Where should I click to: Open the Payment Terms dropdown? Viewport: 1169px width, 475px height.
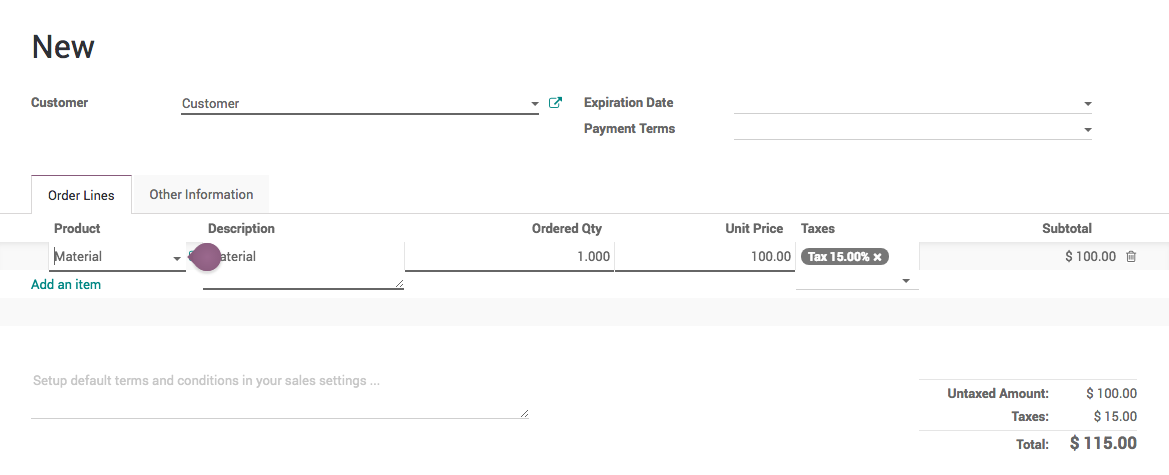1087,130
